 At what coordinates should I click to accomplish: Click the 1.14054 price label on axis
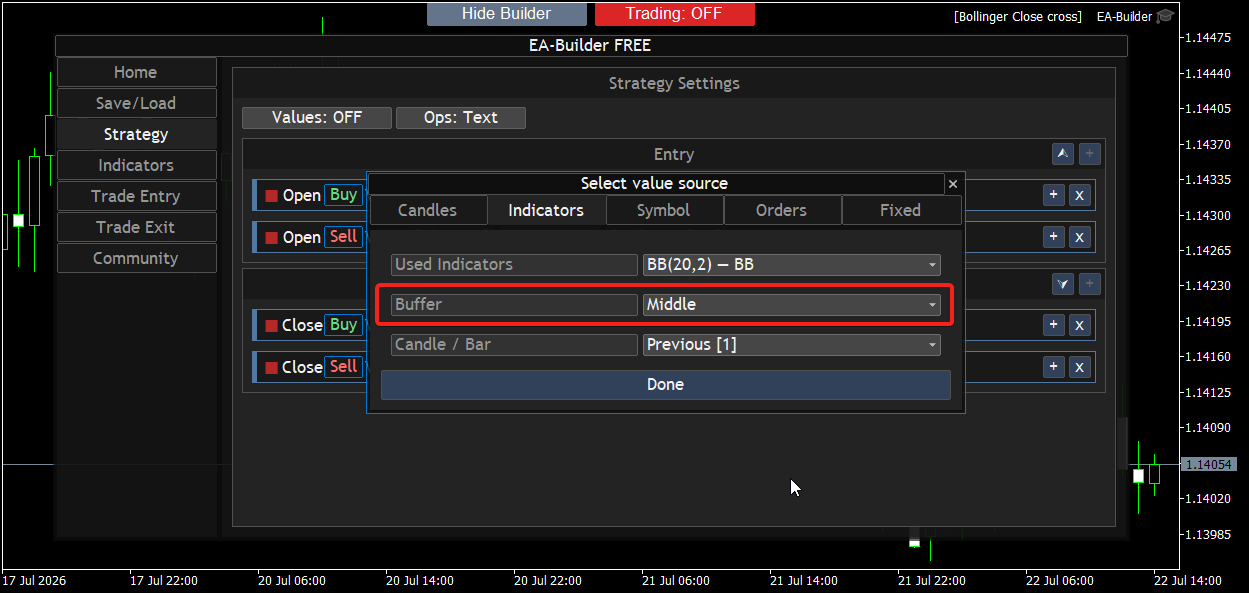(1208, 464)
